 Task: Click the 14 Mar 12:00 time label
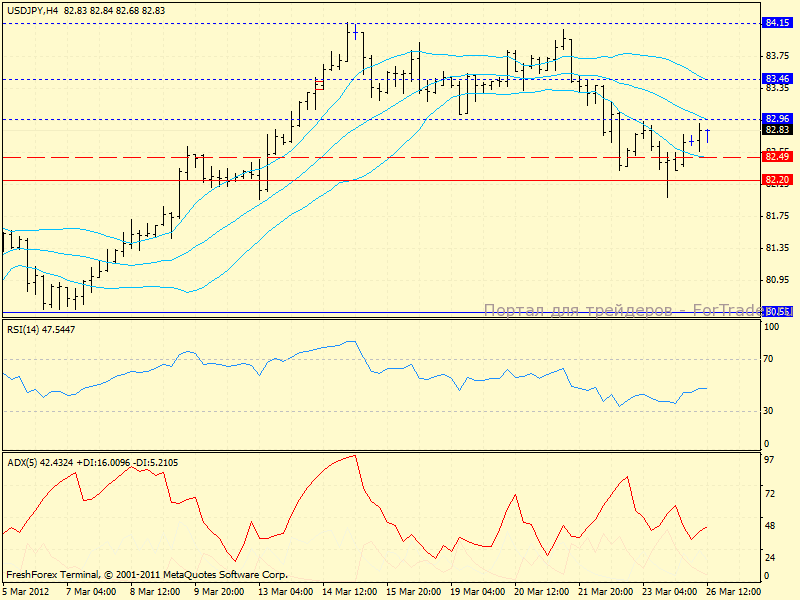point(346,591)
